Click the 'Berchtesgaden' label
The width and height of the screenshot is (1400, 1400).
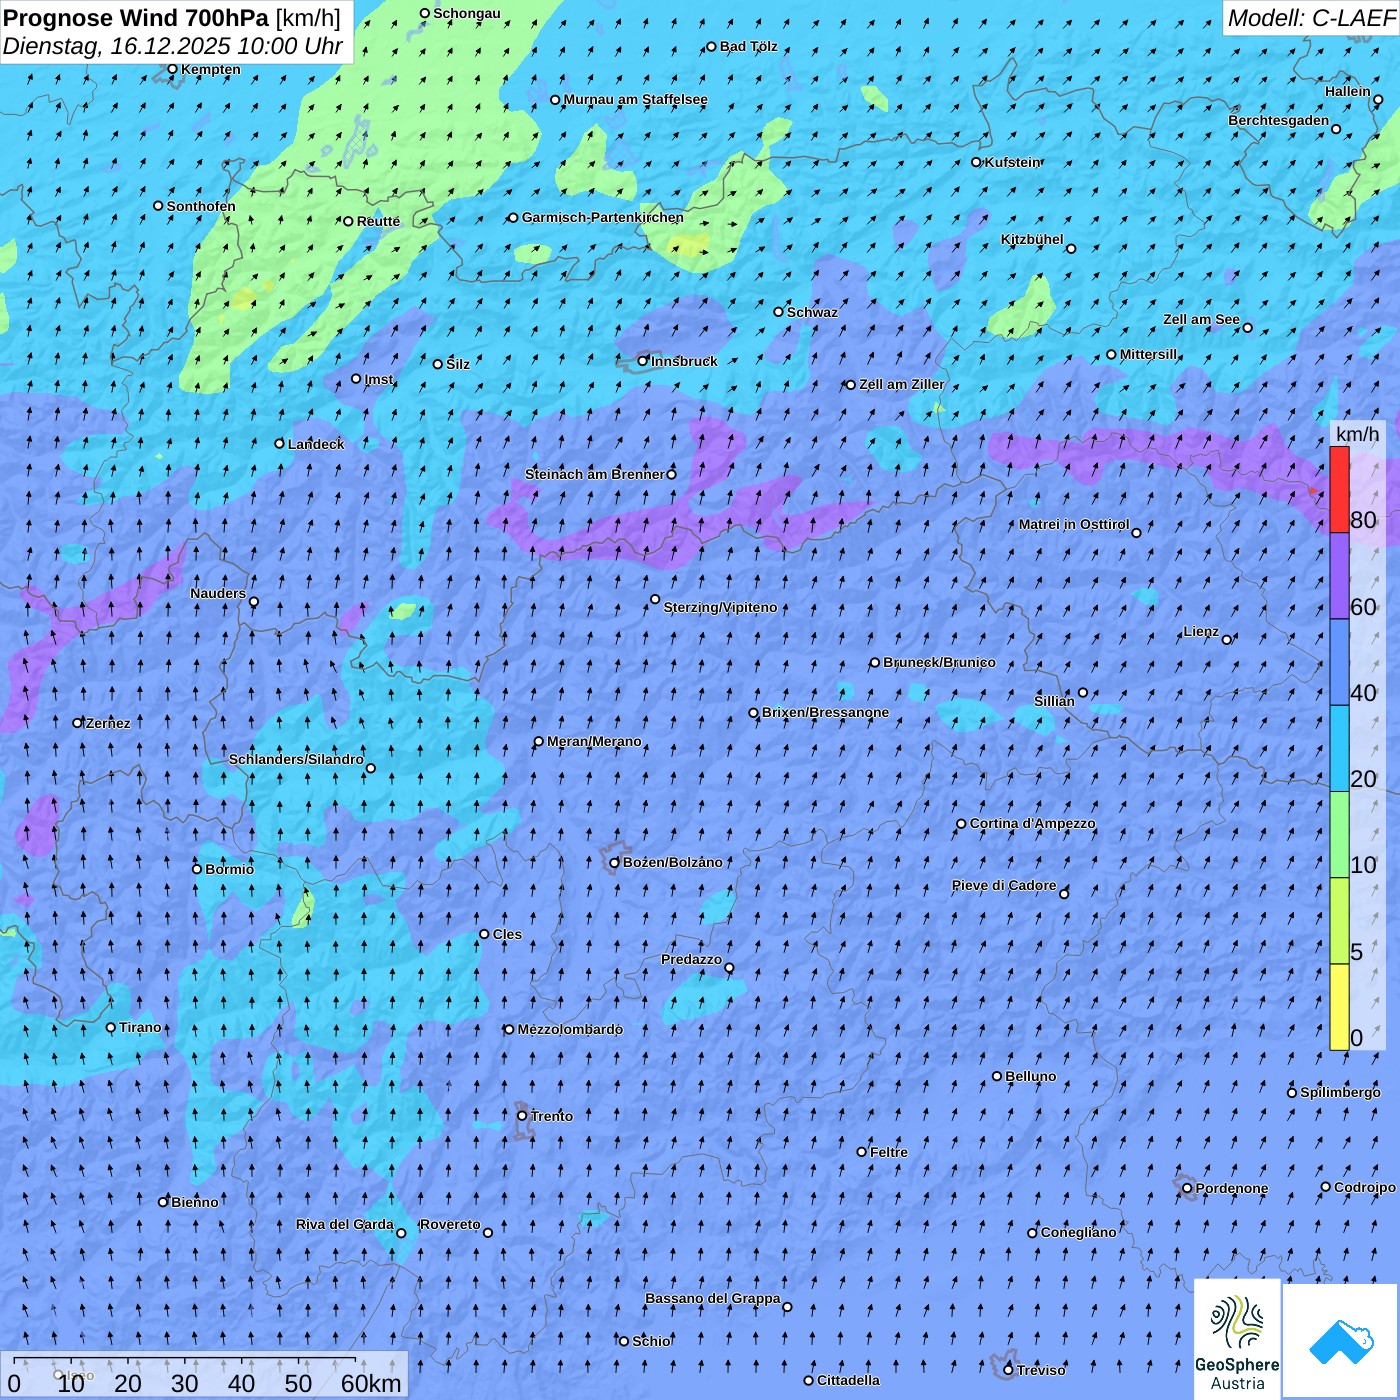click(x=1279, y=120)
